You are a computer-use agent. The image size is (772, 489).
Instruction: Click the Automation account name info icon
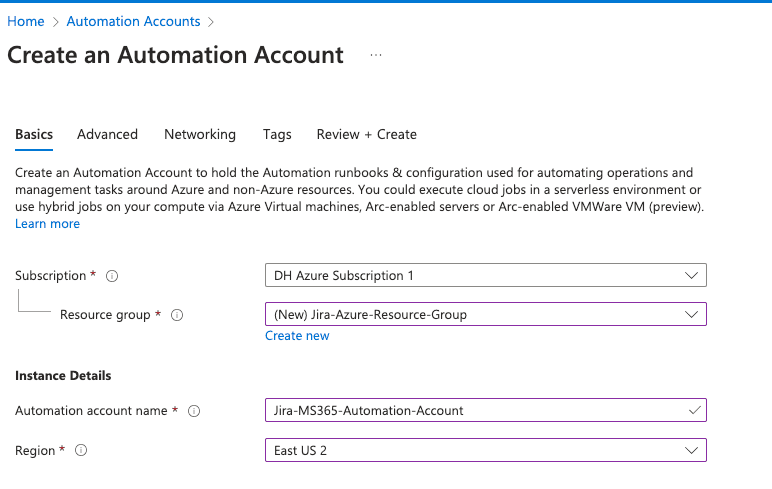pyautogui.click(x=194, y=411)
